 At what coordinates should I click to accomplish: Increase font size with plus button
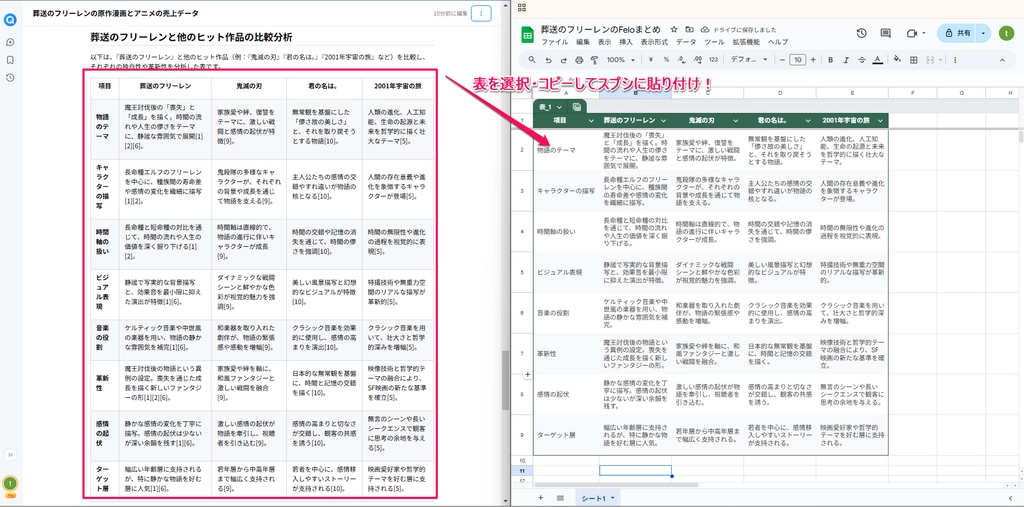click(x=813, y=60)
